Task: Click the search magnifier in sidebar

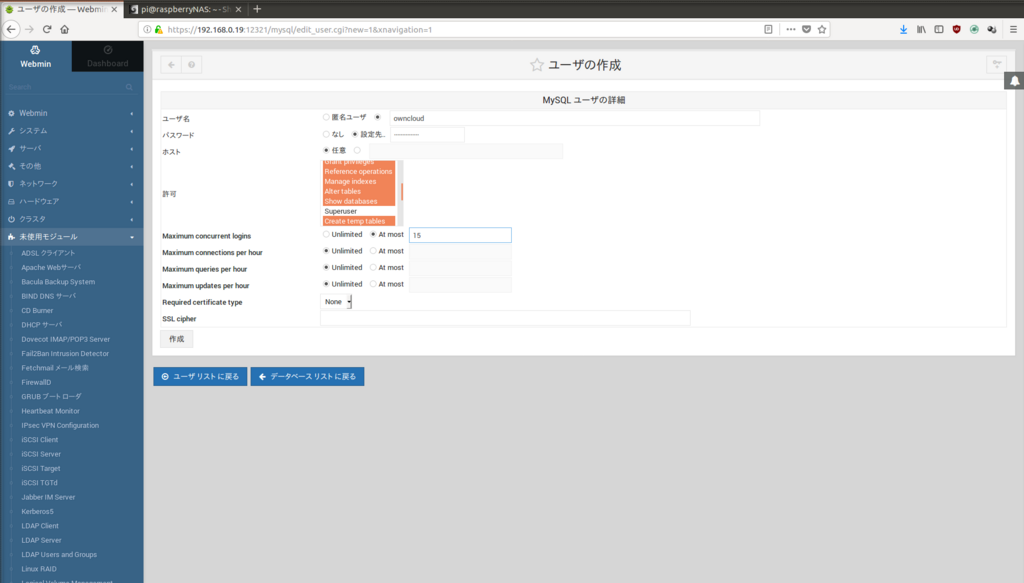Action: [x=129, y=87]
